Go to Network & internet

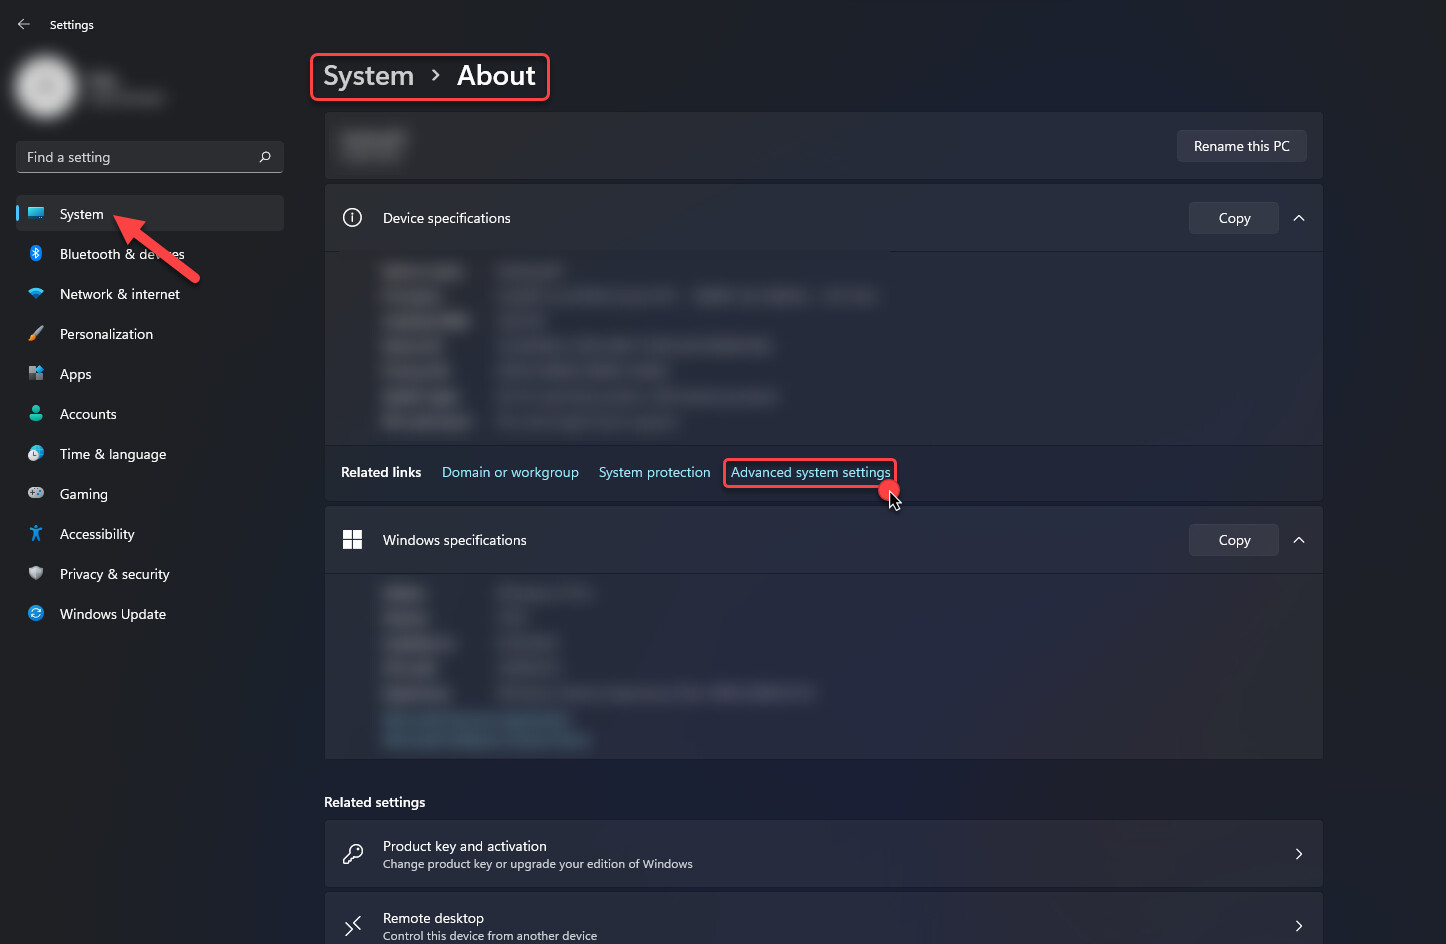(x=150, y=294)
